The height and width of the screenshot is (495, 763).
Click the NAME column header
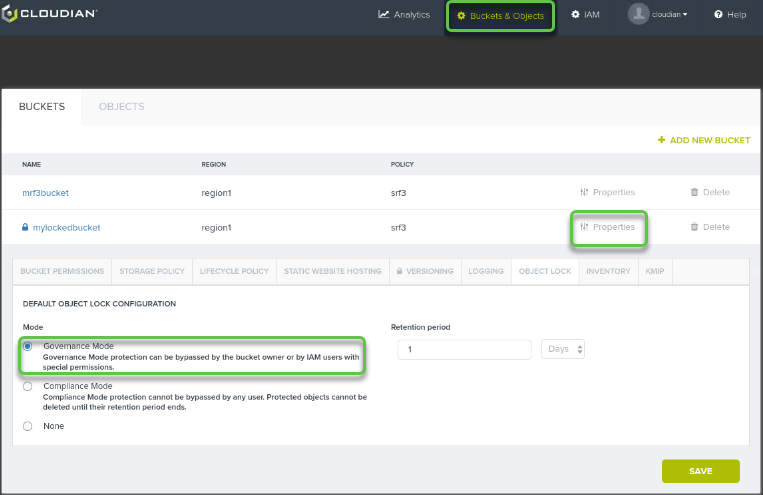click(x=32, y=165)
